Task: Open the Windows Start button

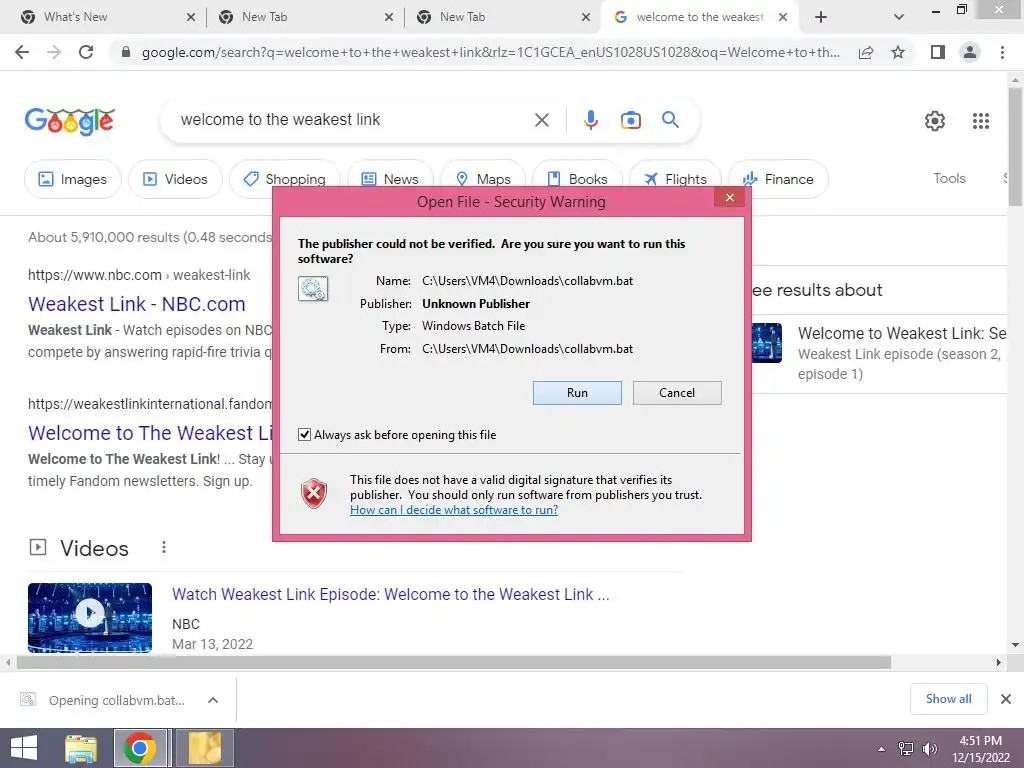Action: 24,748
